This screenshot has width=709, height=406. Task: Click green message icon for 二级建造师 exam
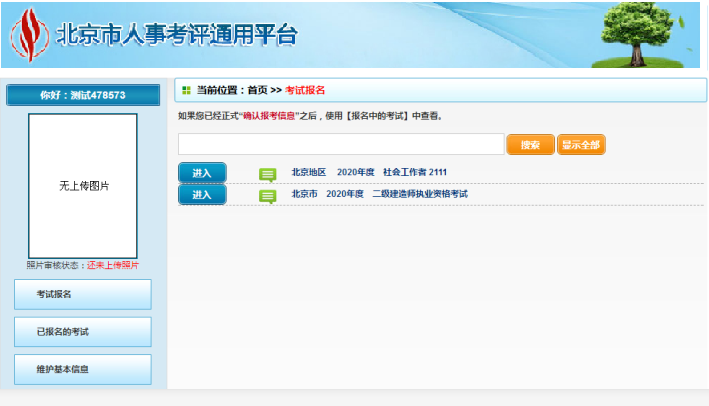[267, 195]
